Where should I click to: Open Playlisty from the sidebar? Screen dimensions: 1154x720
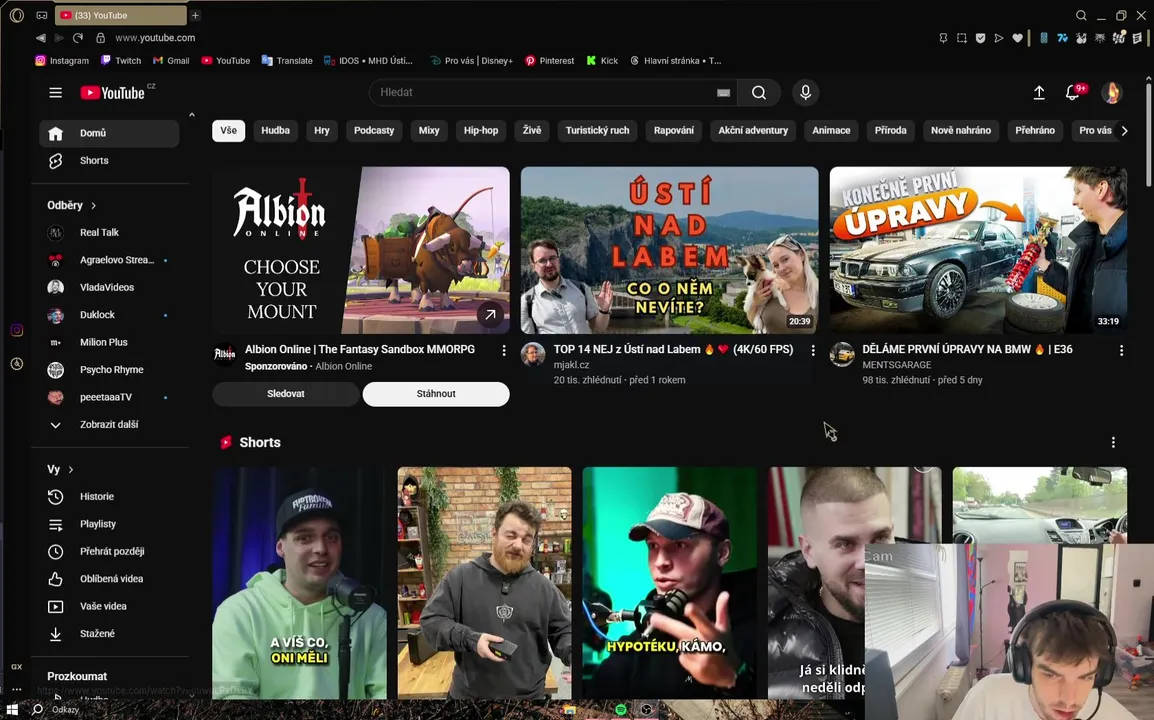(109, 524)
